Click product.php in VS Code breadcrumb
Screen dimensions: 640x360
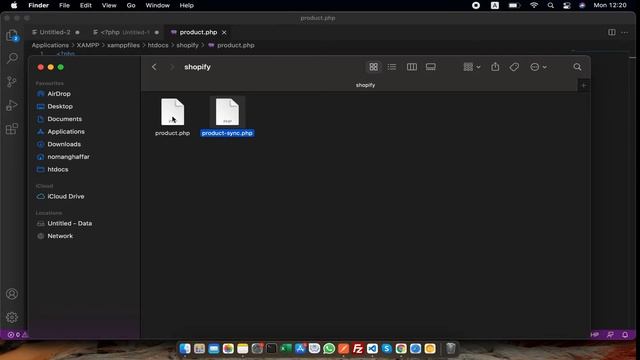click(x=236, y=45)
